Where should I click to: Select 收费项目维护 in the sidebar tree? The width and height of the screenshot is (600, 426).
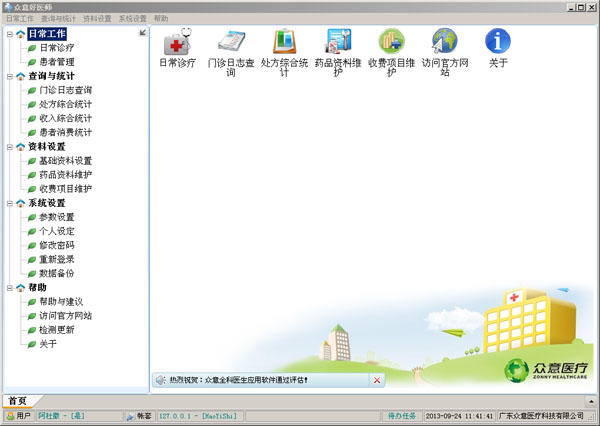[65, 189]
